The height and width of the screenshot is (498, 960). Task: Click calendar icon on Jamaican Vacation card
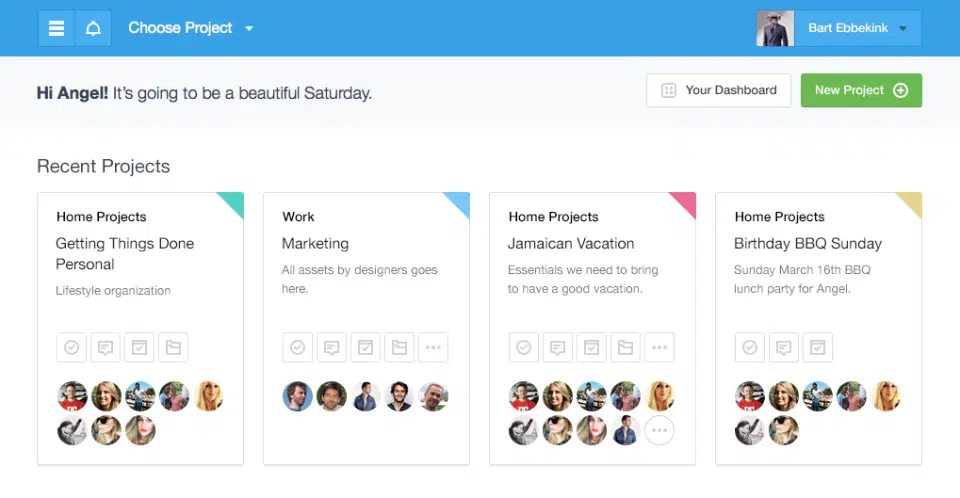click(591, 347)
